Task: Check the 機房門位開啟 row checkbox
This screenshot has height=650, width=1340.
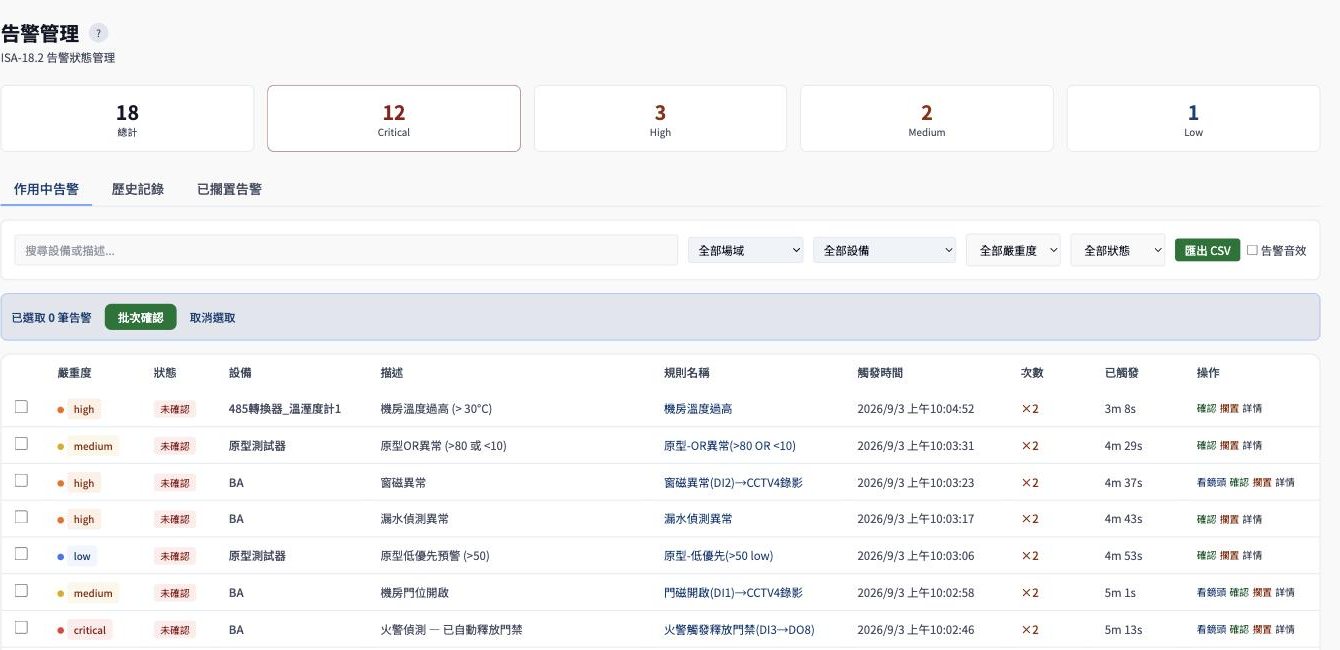Action: [21, 591]
